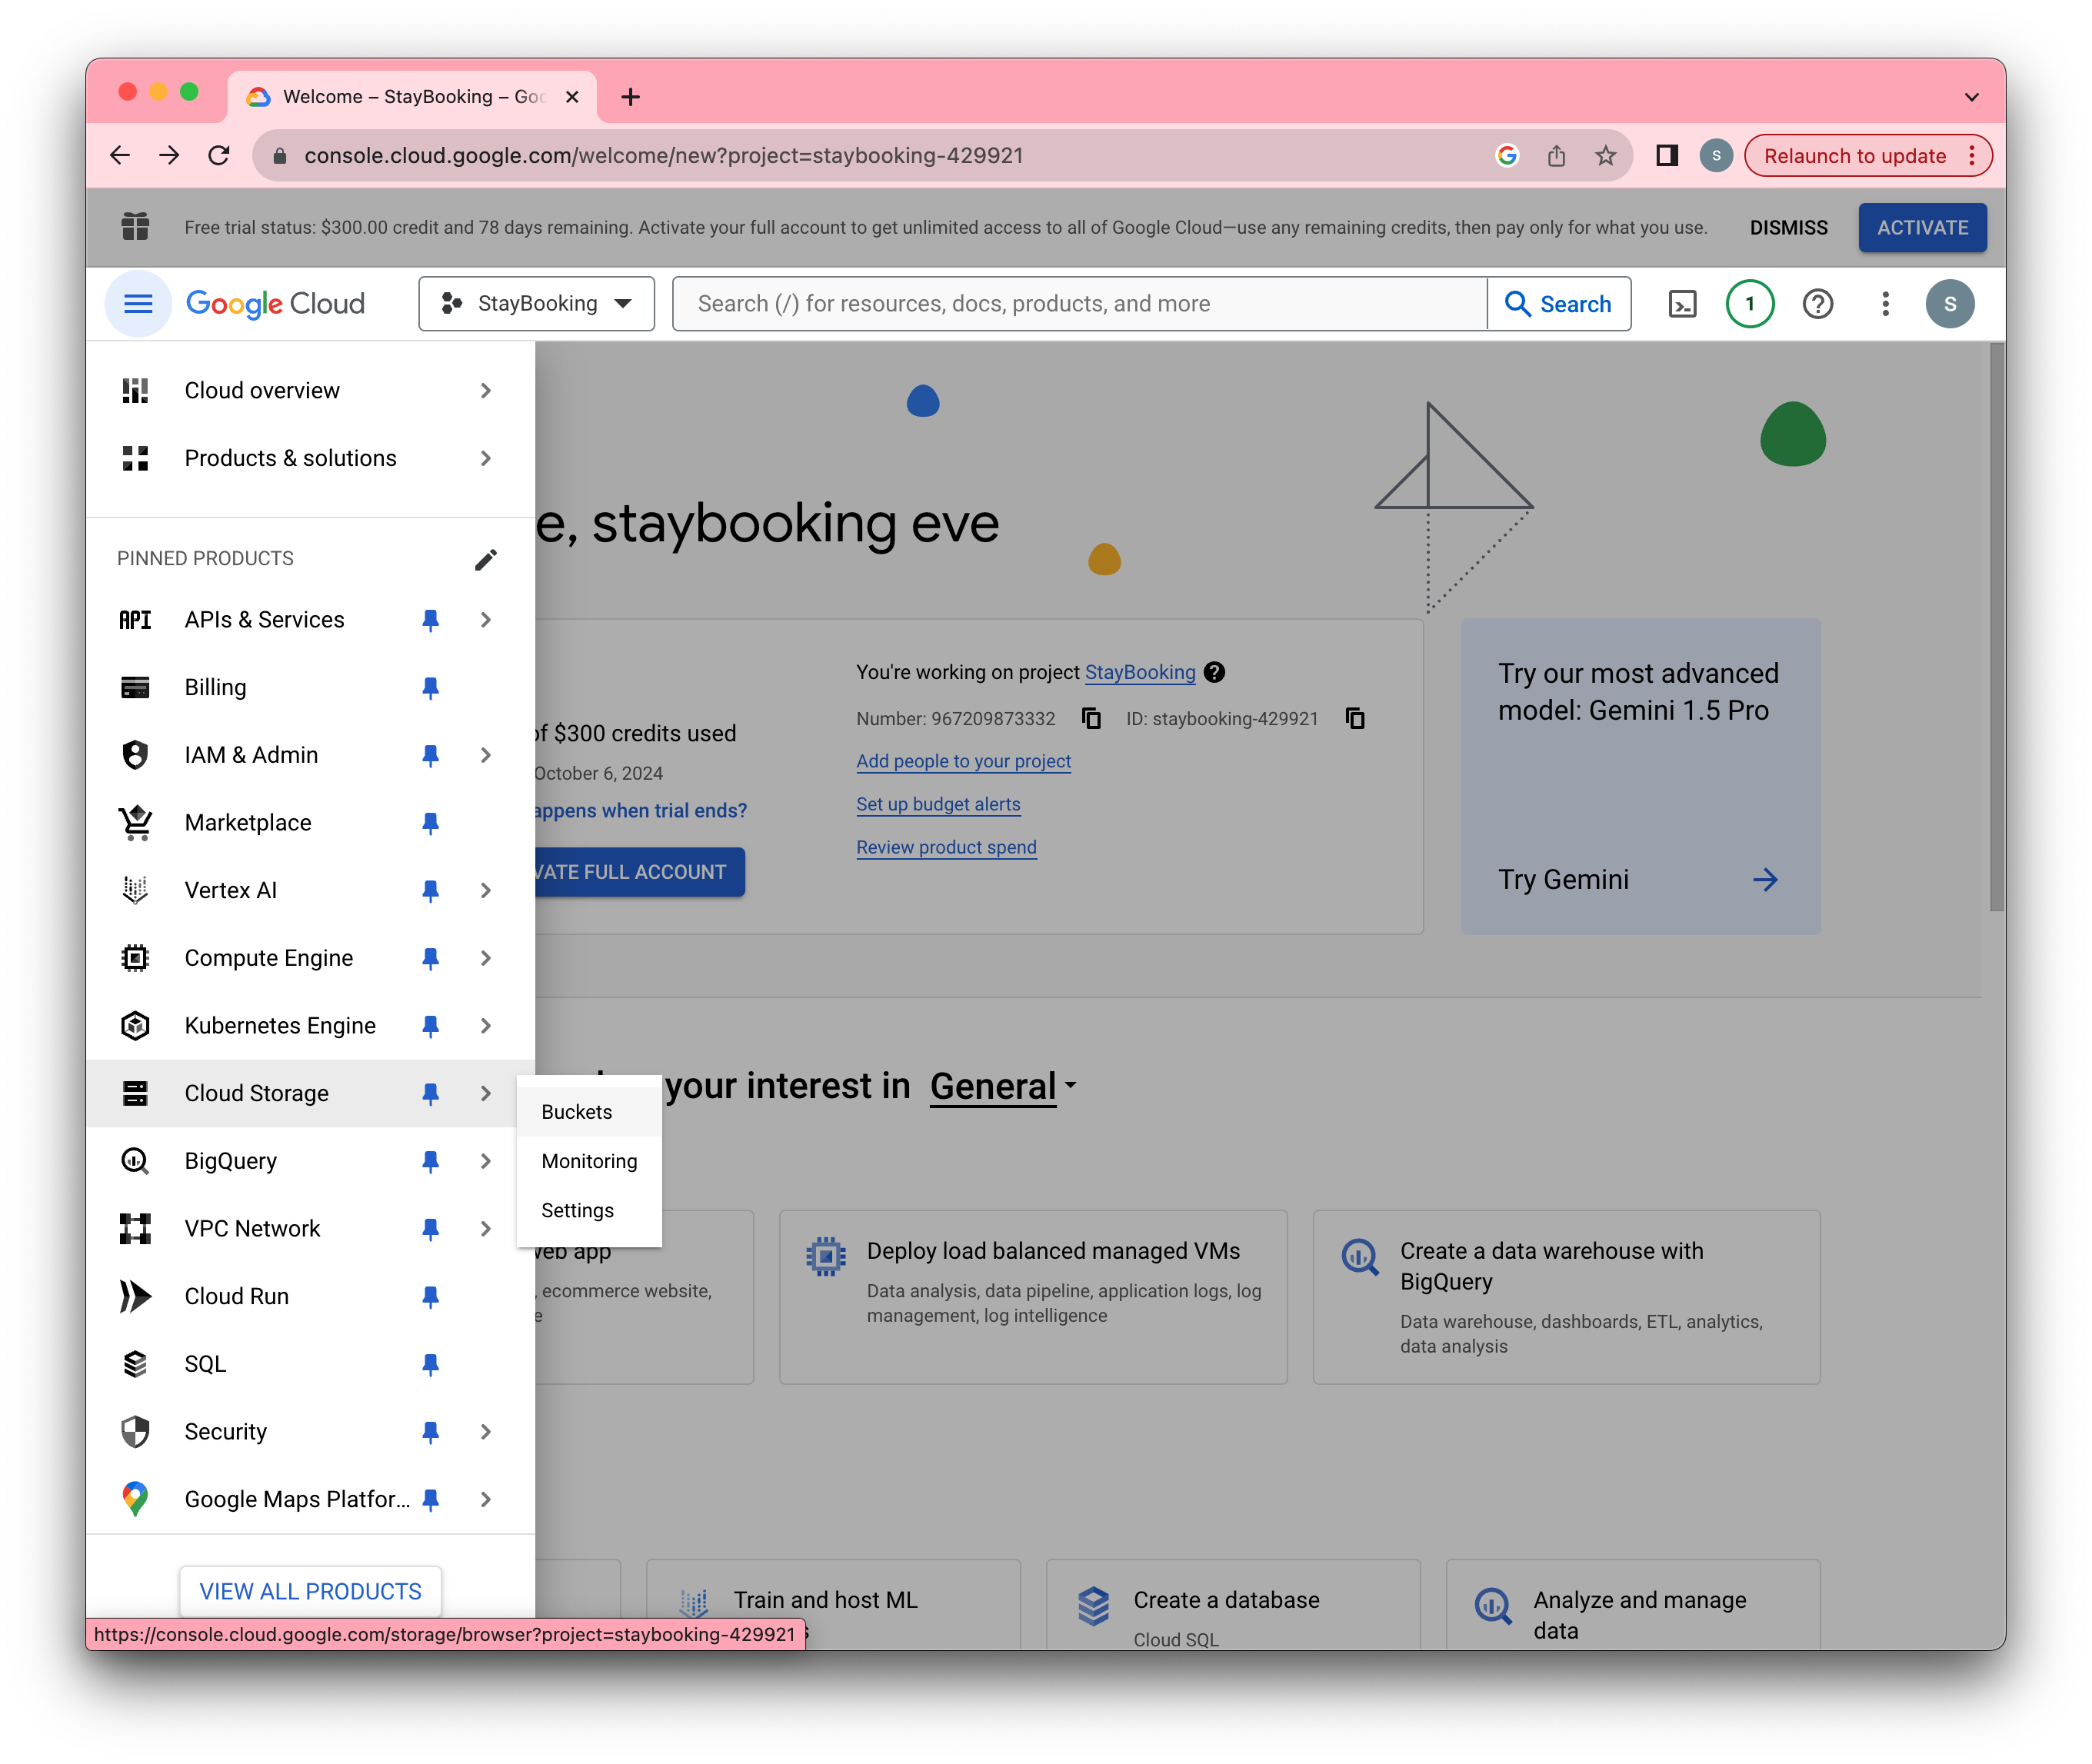This screenshot has width=2092, height=1764.
Task: Open Cloud Shell terminal icon
Action: click(1682, 304)
